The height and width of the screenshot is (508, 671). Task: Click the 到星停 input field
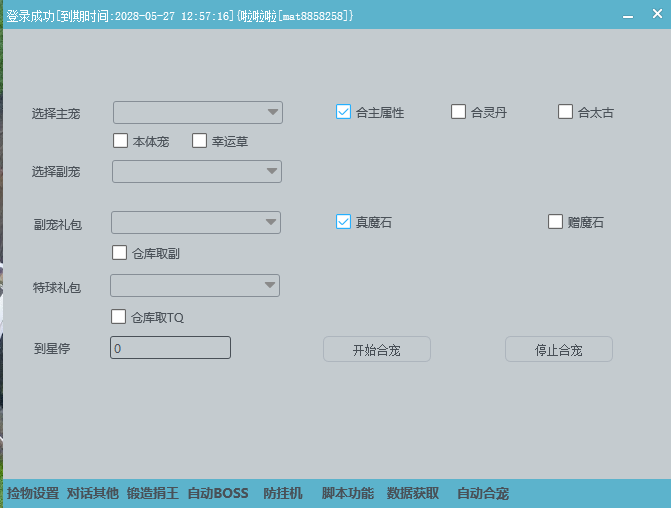click(170, 348)
